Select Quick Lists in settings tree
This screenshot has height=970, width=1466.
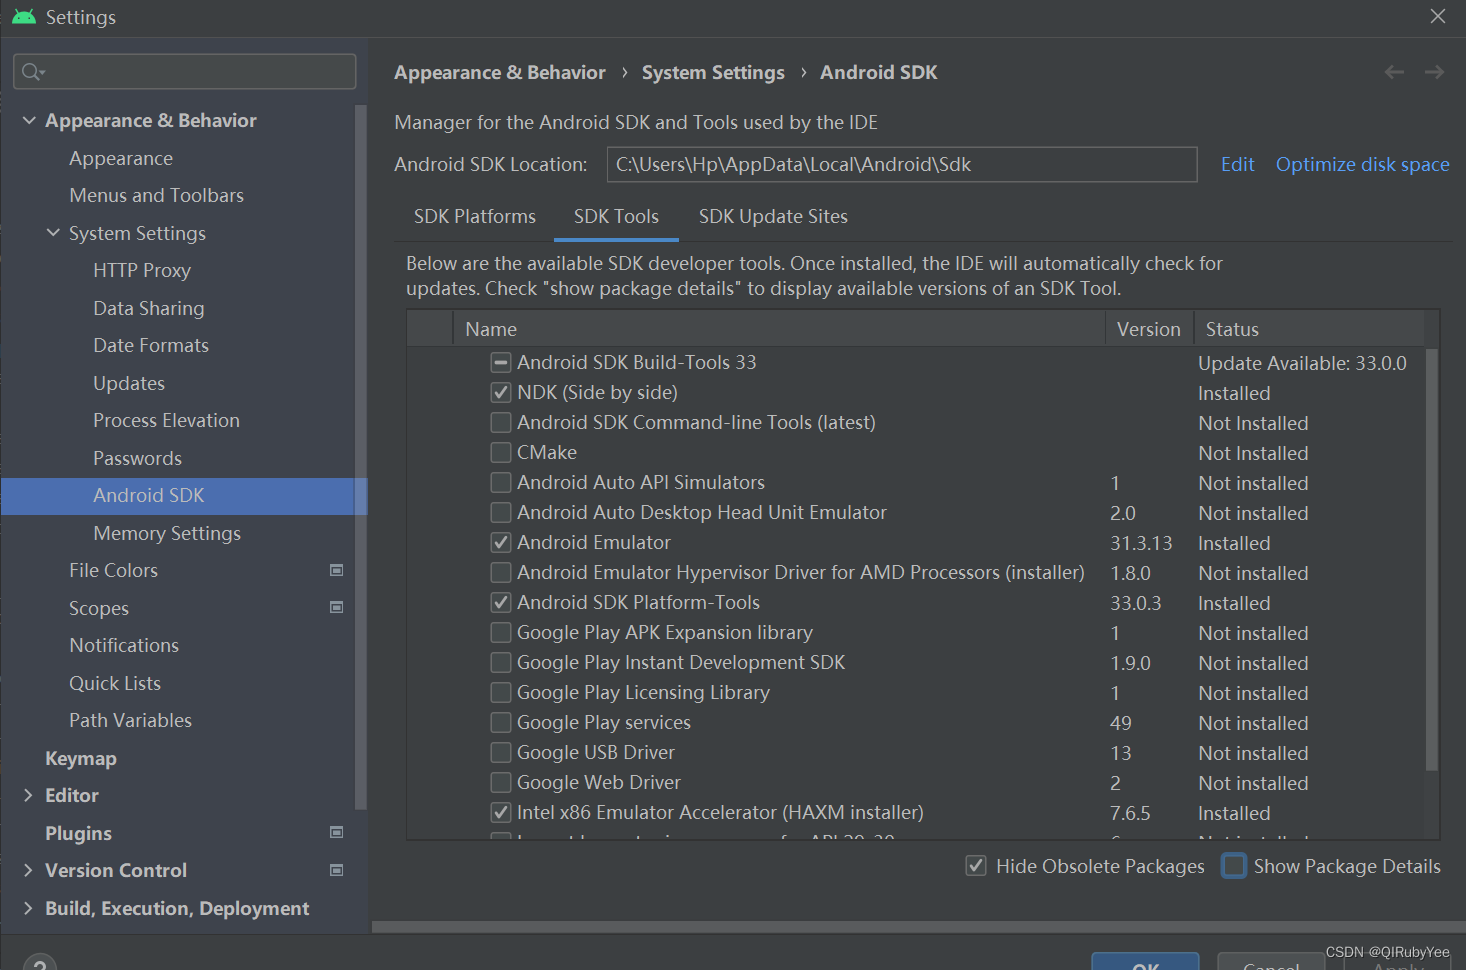tap(115, 683)
